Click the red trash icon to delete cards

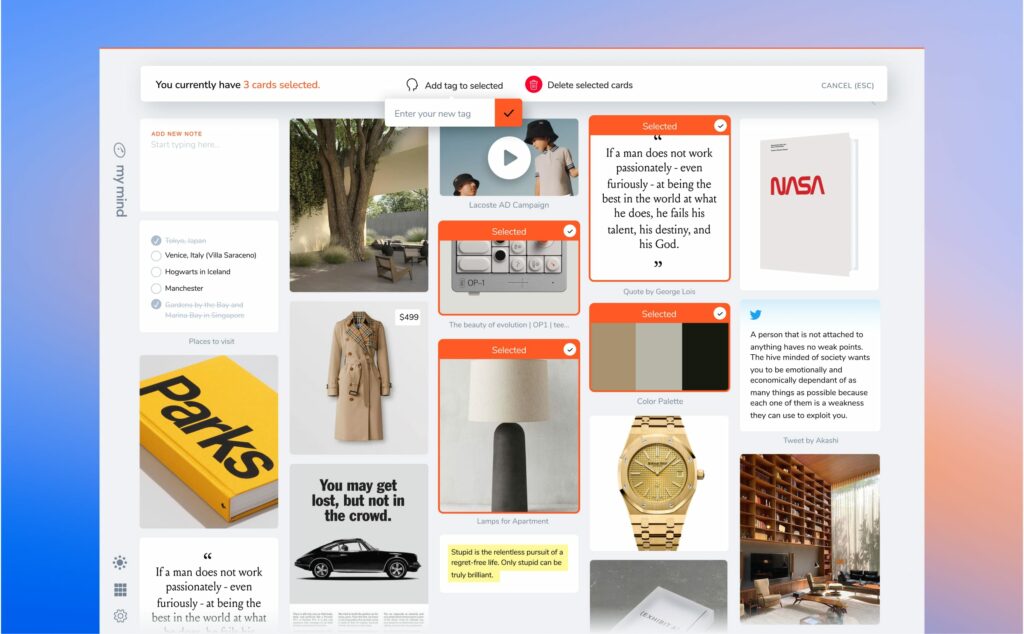(534, 85)
